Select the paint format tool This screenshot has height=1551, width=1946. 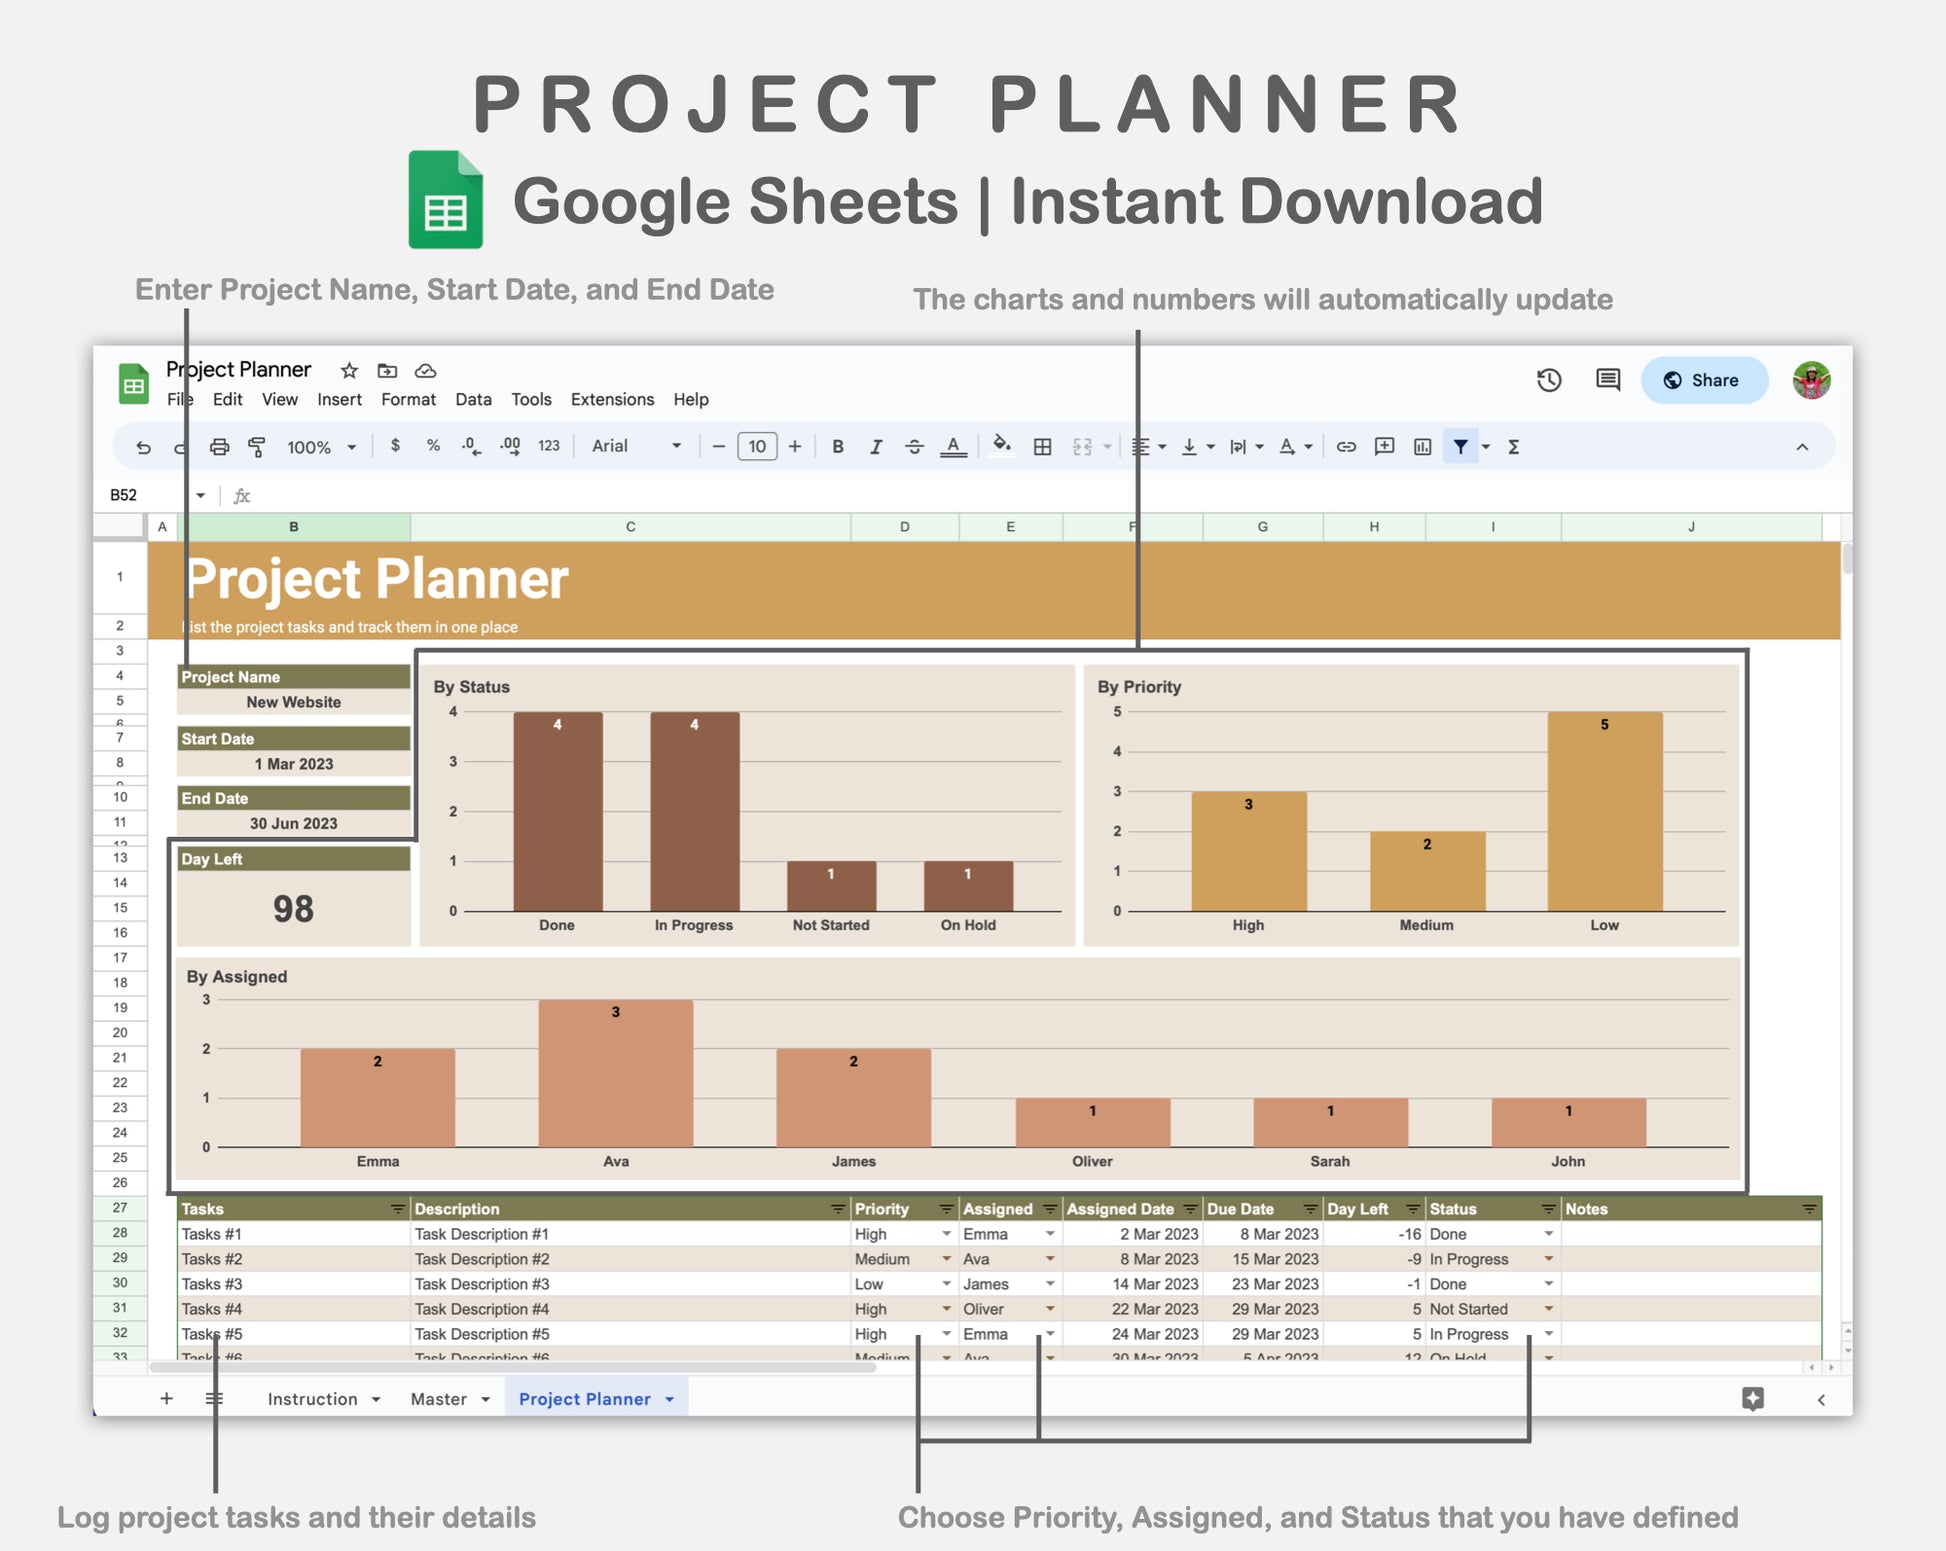click(x=257, y=447)
